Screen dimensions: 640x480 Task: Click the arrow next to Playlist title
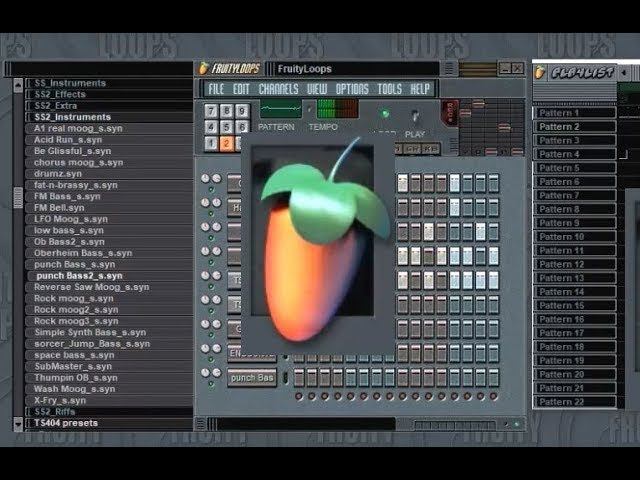pyautogui.click(x=624, y=73)
